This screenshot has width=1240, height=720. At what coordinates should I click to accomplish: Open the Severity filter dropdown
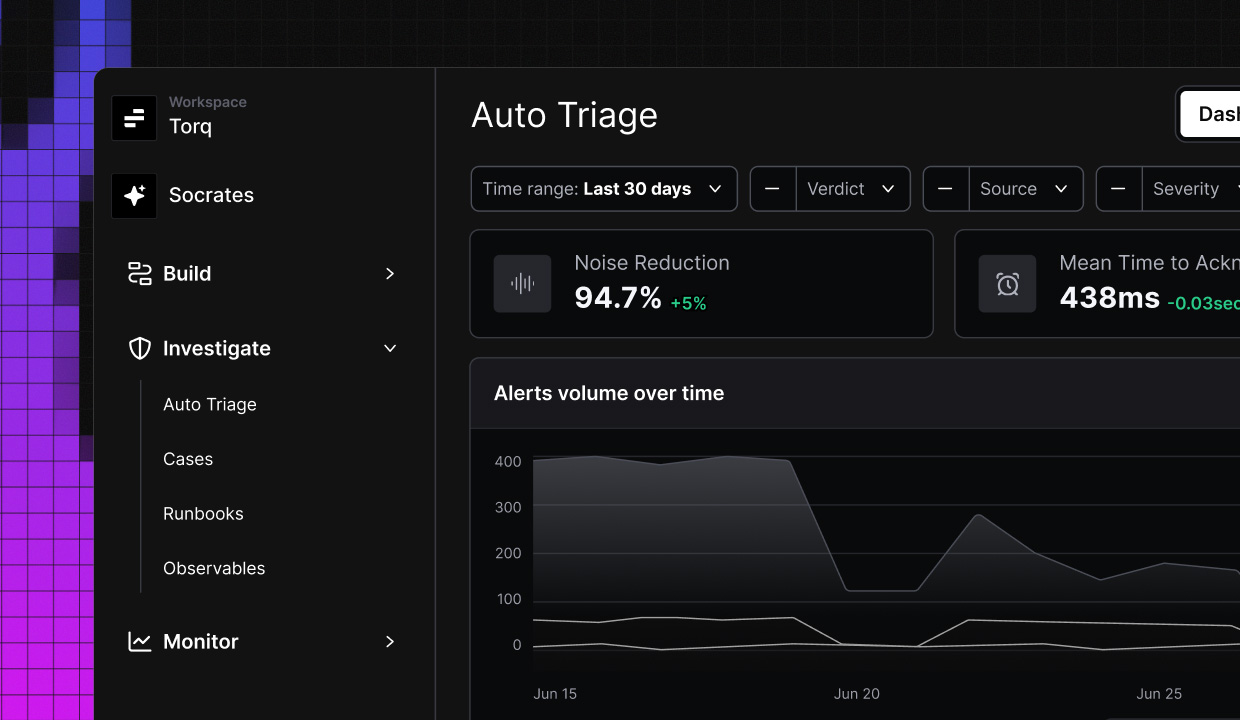tap(1191, 189)
